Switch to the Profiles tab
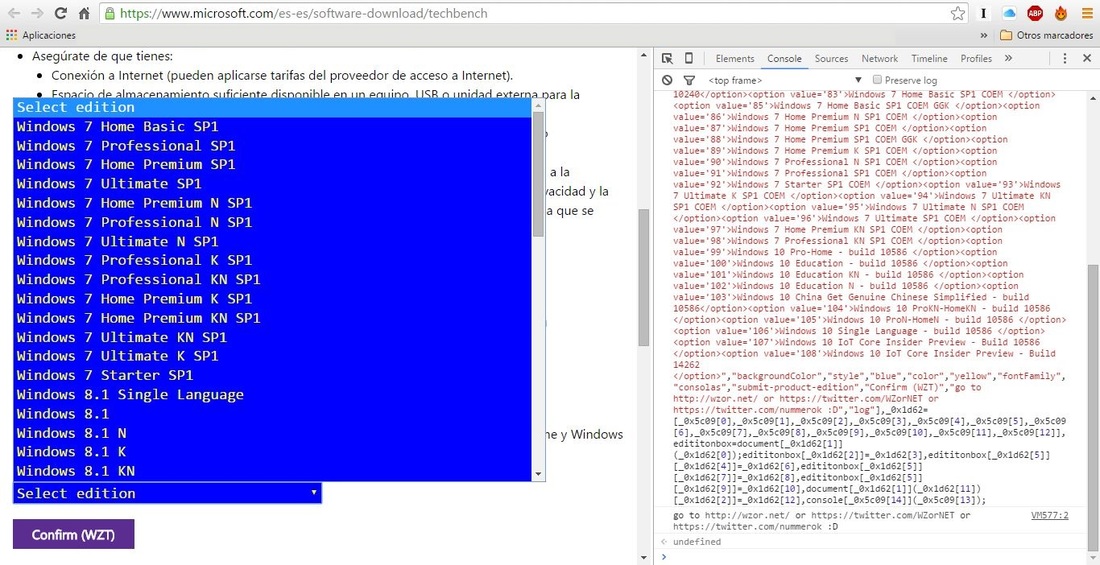The height and width of the screenshot is (565, 1100). (976, 58)
